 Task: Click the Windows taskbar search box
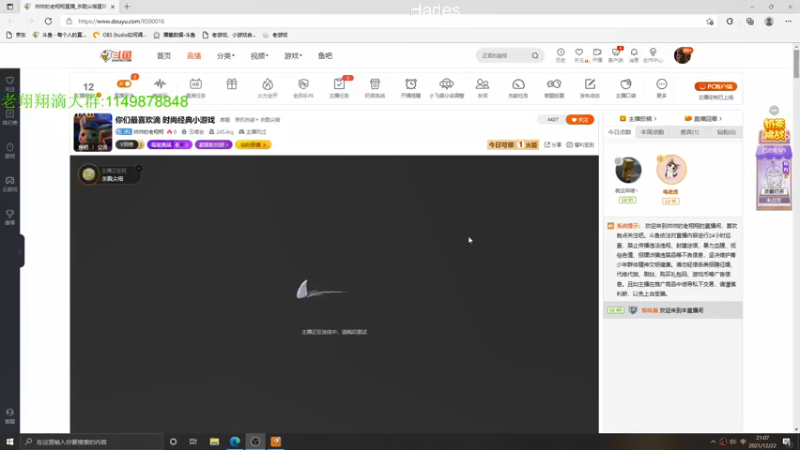(92, 442)
